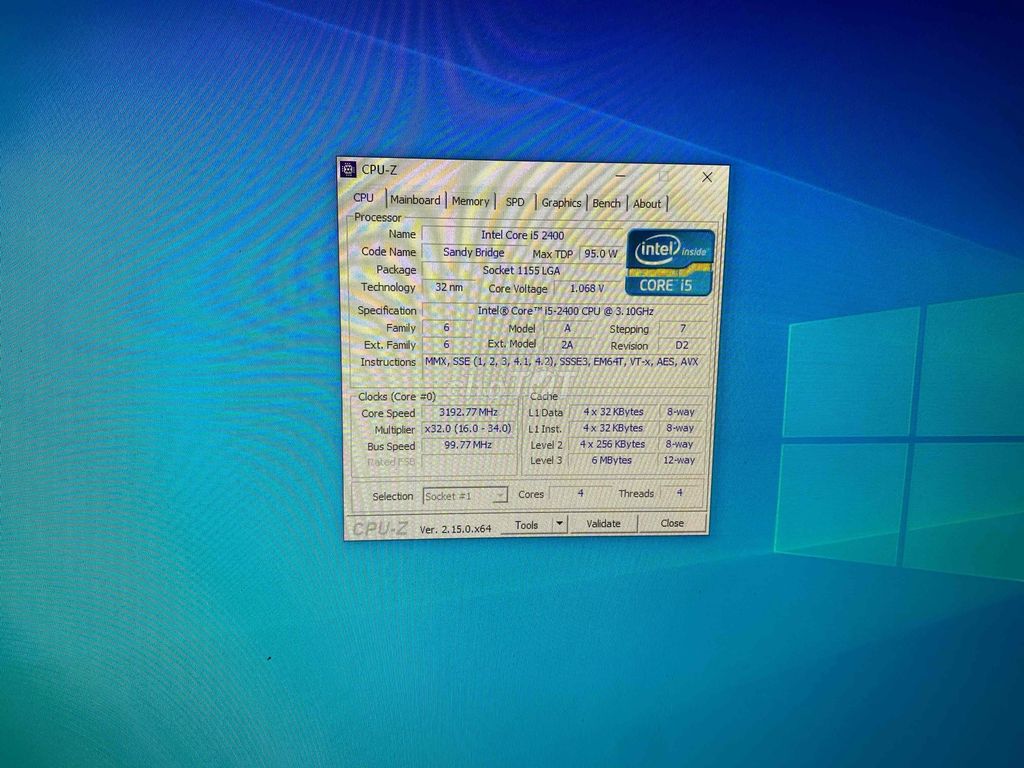Click the Close button at bottom
Image resolution: width=1024 pixels, height=768 pixels.
pyautogui.click(x=672, y=523)
